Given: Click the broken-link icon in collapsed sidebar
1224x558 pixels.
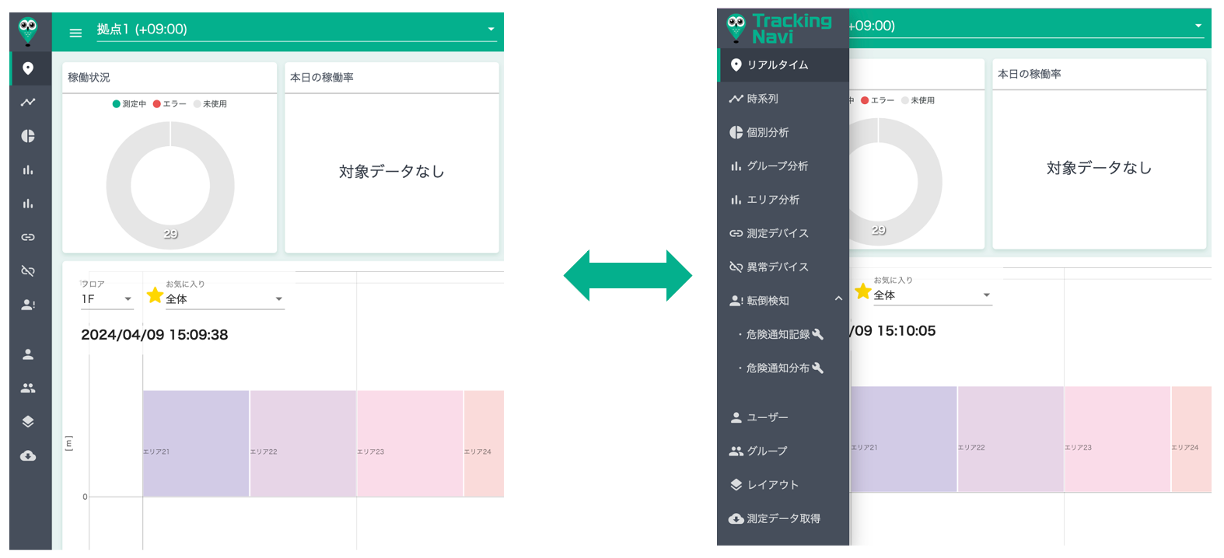Looking at the screenshot, I should pos(28,271).
